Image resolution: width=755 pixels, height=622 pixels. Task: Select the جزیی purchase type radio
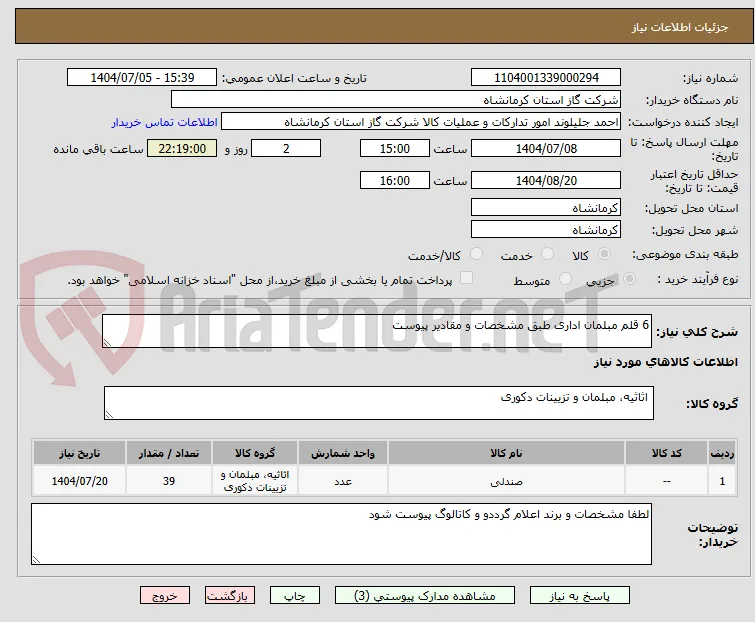coord(629,279)
